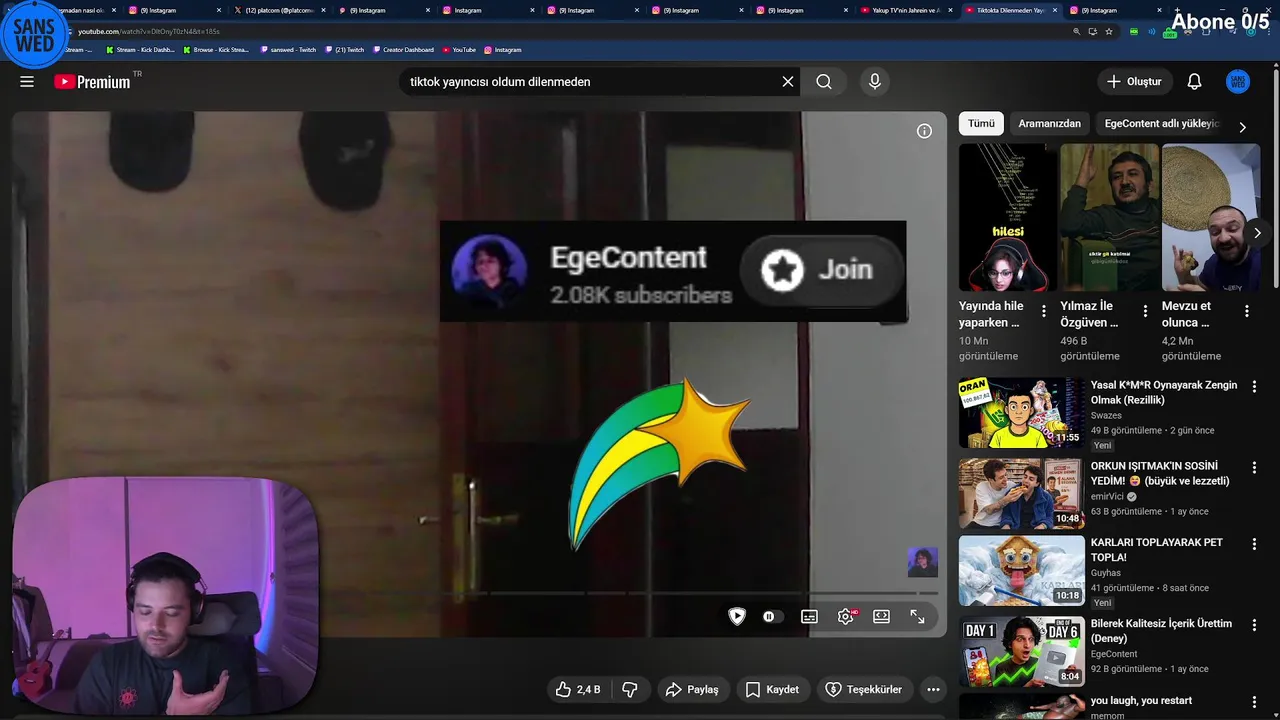This screenshot has width=1280, height=720.
Task: Open the emirVici channel link
Action: (x=1107, y=496)
